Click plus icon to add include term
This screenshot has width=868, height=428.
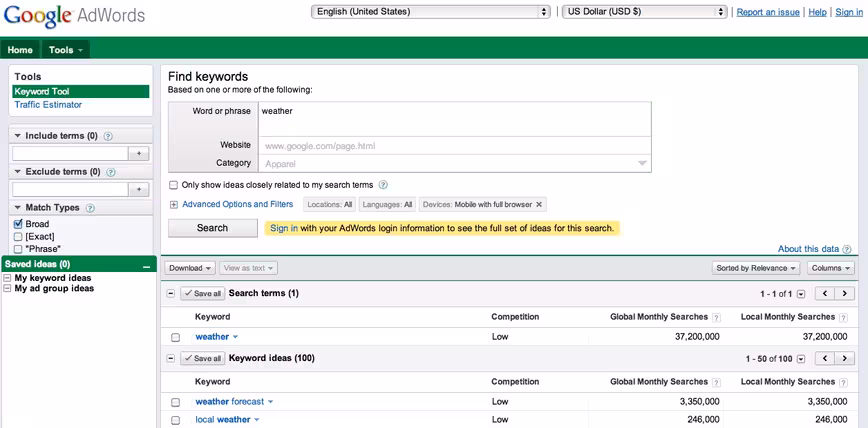[x=138, y=154]
